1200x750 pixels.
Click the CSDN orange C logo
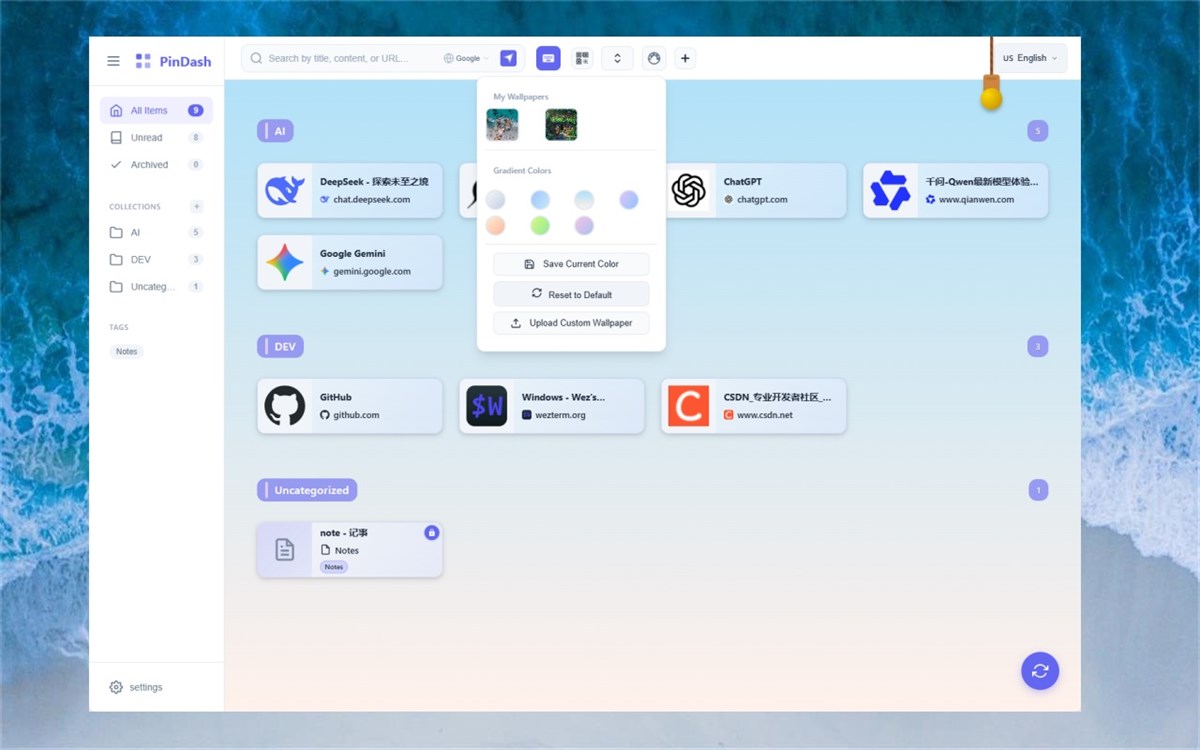pos(688,406)
